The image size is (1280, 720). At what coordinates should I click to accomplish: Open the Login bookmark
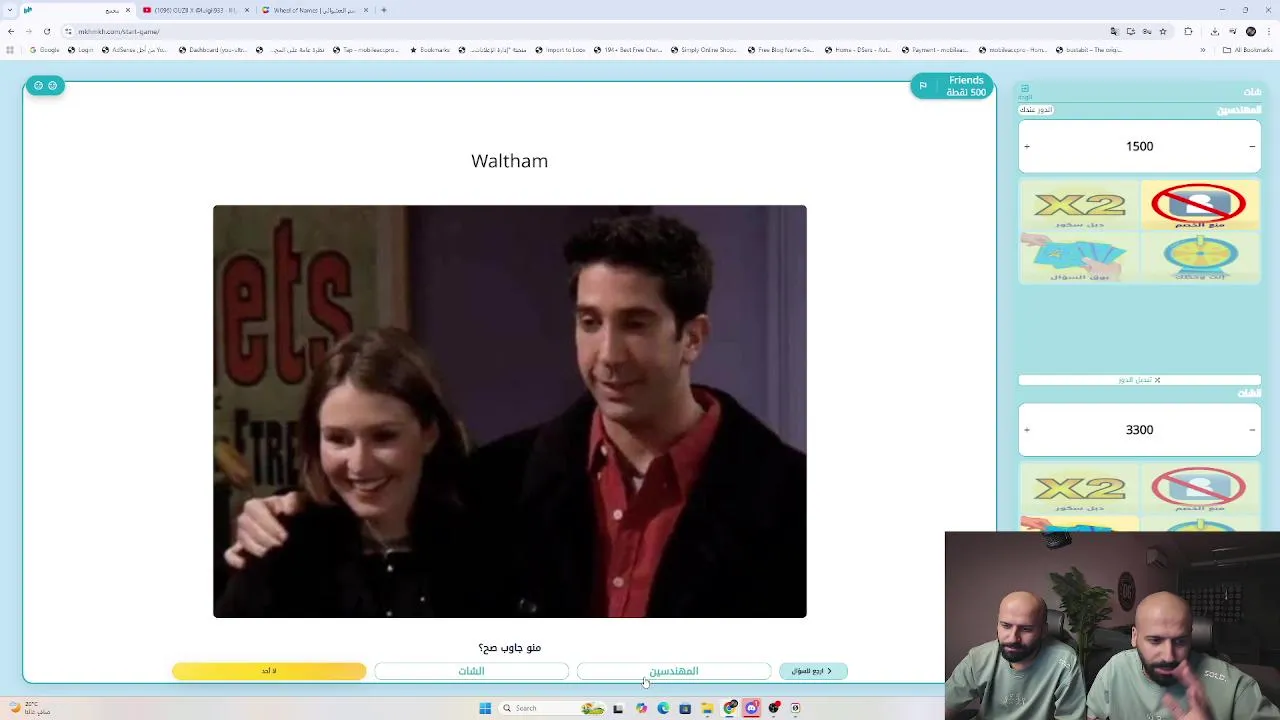(82, 50)
